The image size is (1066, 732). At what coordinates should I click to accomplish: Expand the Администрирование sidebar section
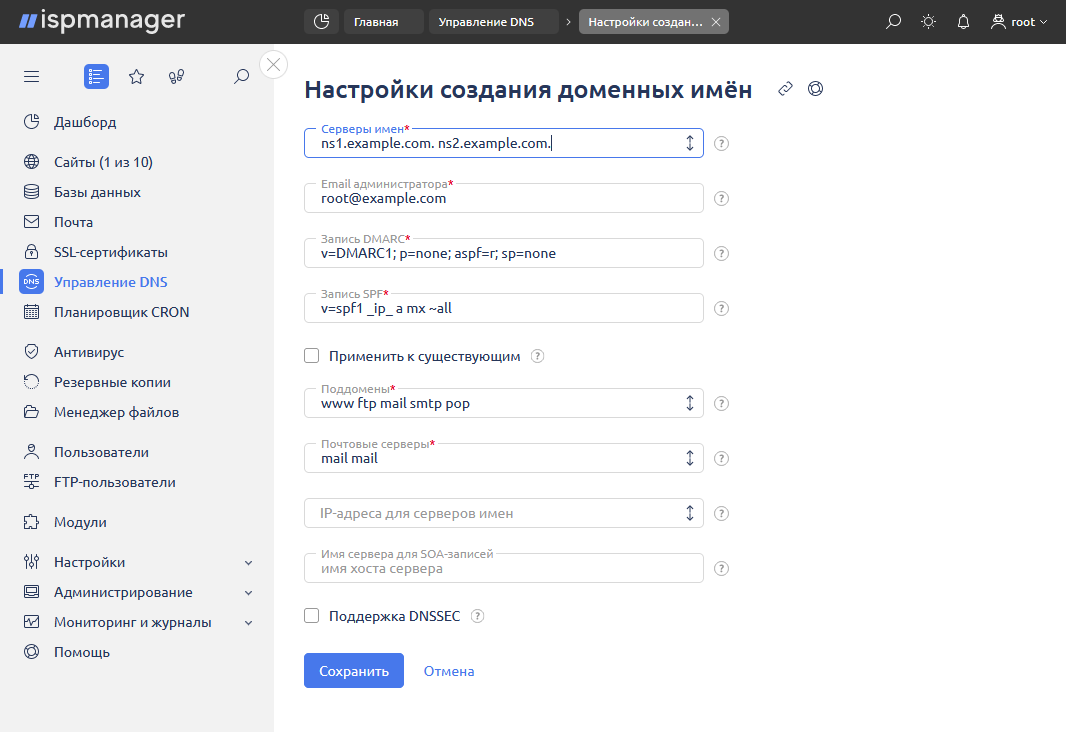click(x=248, y=592)
